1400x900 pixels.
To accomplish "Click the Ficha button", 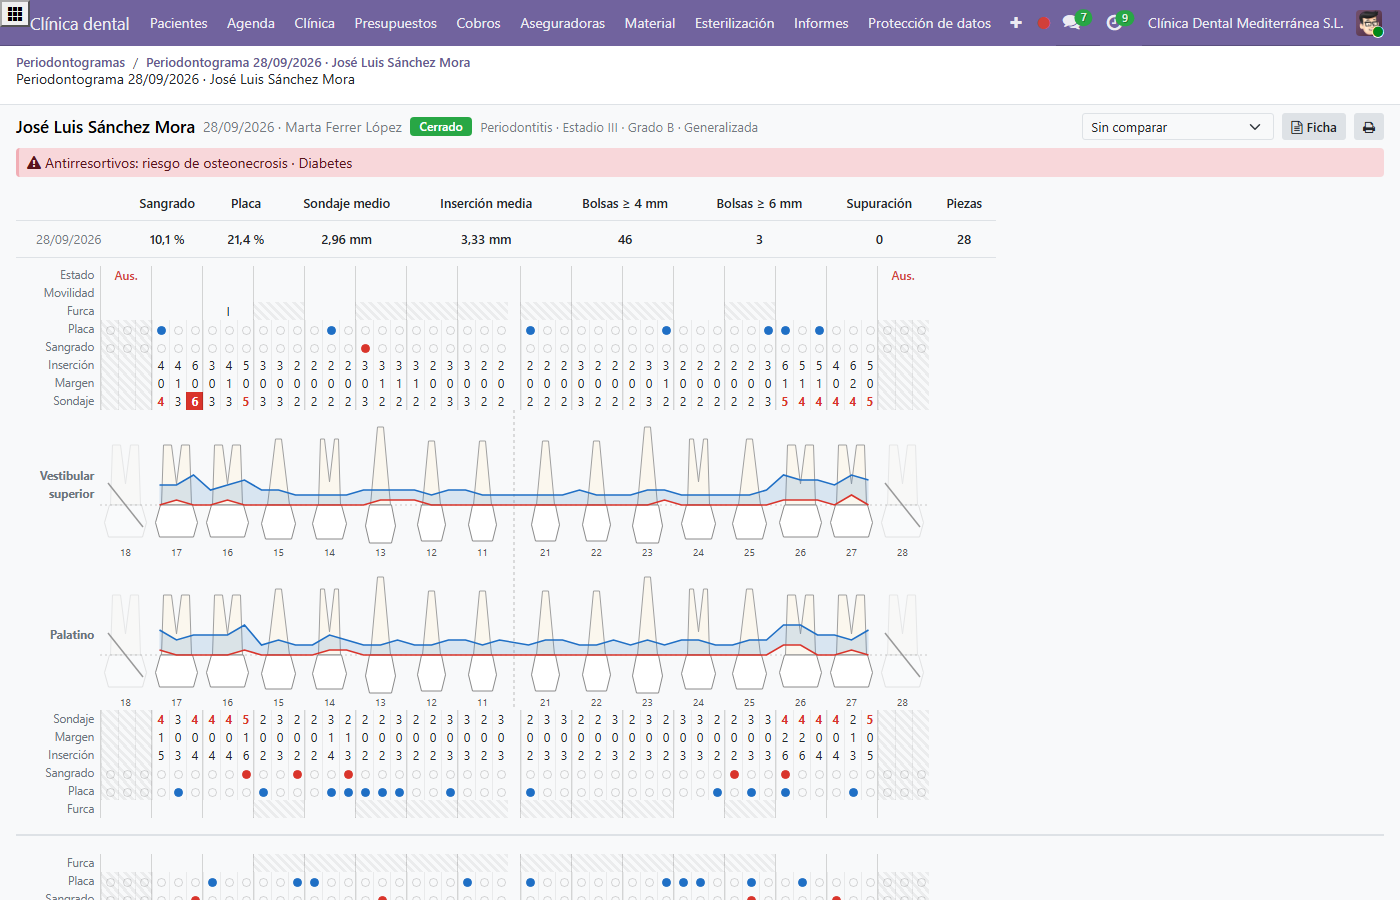I will tap(1314, 127).
